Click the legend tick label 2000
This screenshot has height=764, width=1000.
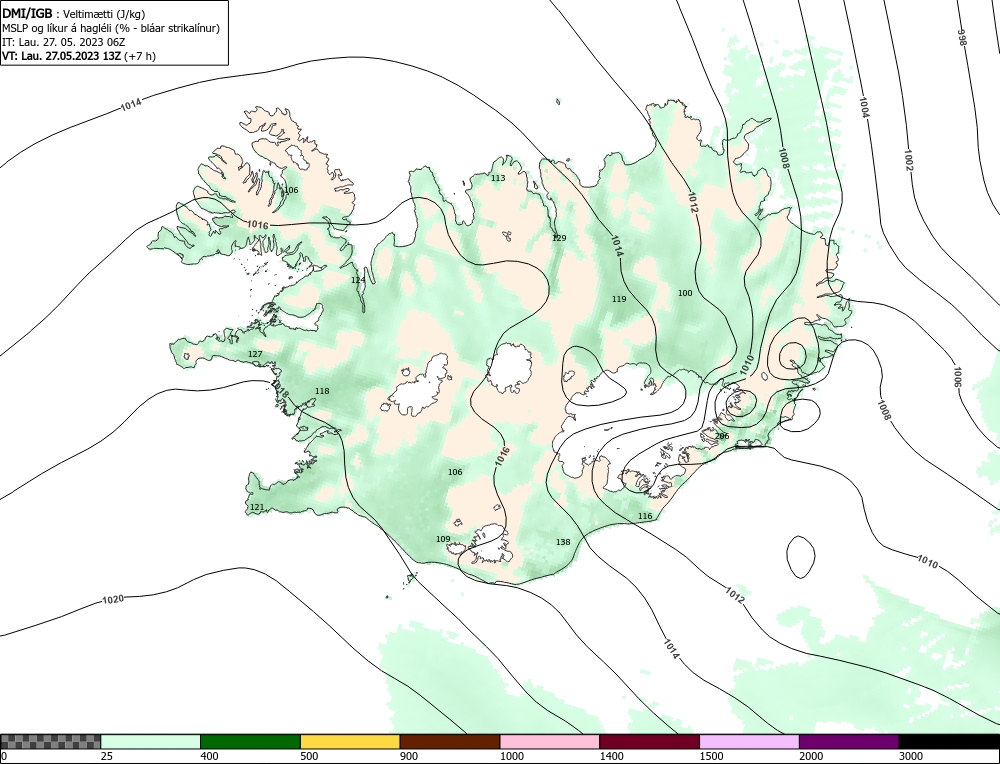click(x=811, y=756)
